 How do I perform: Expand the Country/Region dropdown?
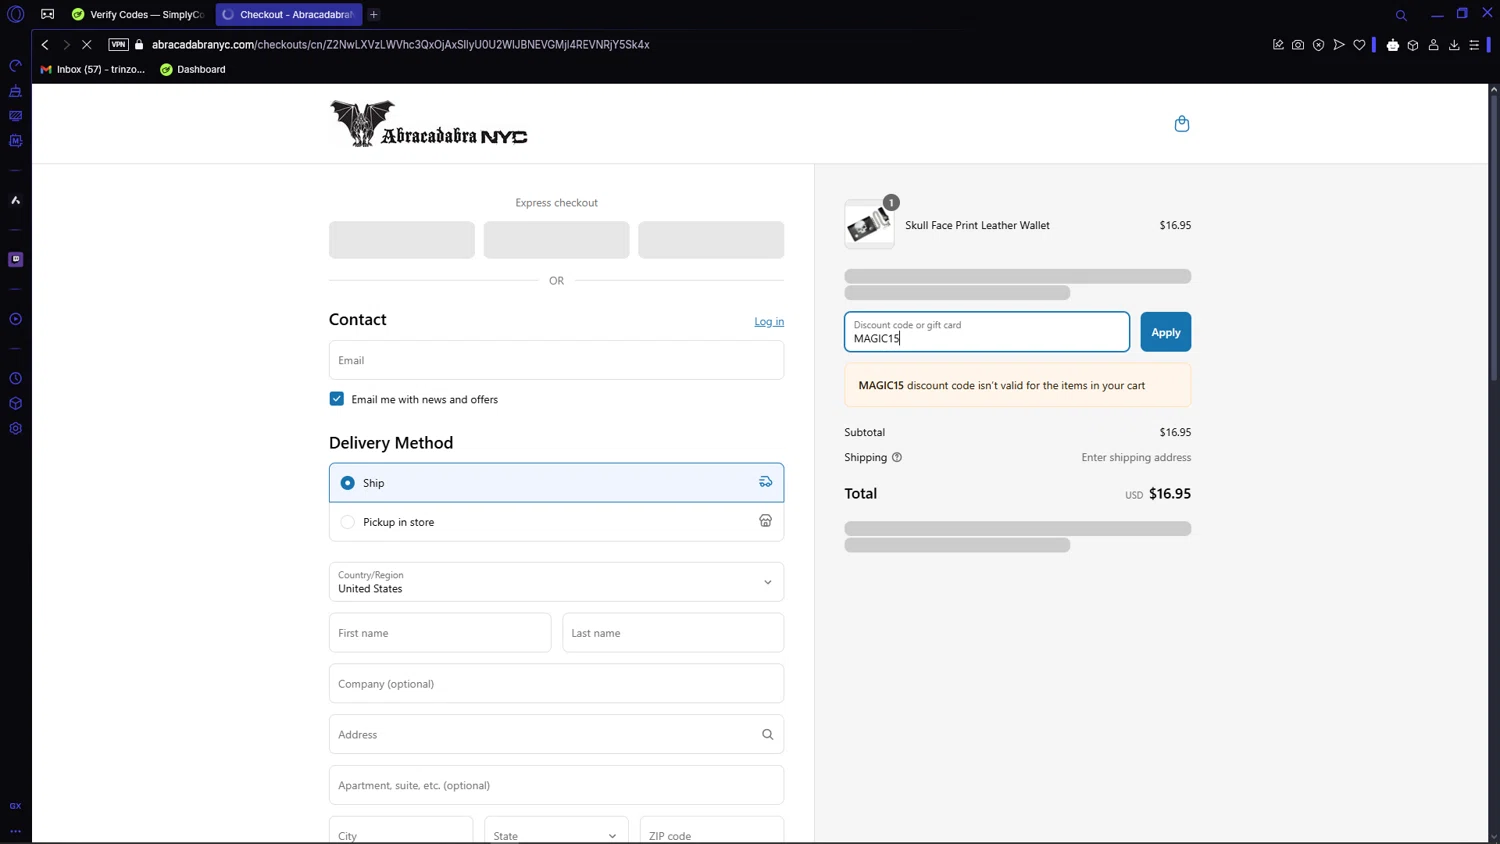pos(556,582)
